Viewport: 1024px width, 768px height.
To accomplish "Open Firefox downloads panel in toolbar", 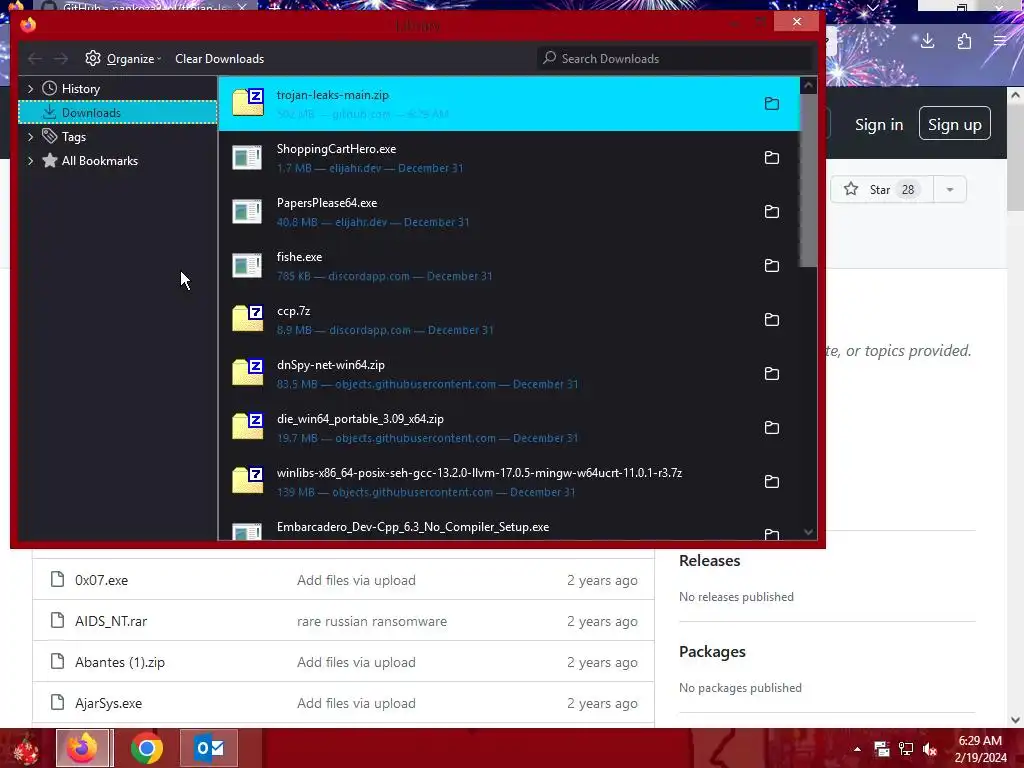I will point(927,42).
